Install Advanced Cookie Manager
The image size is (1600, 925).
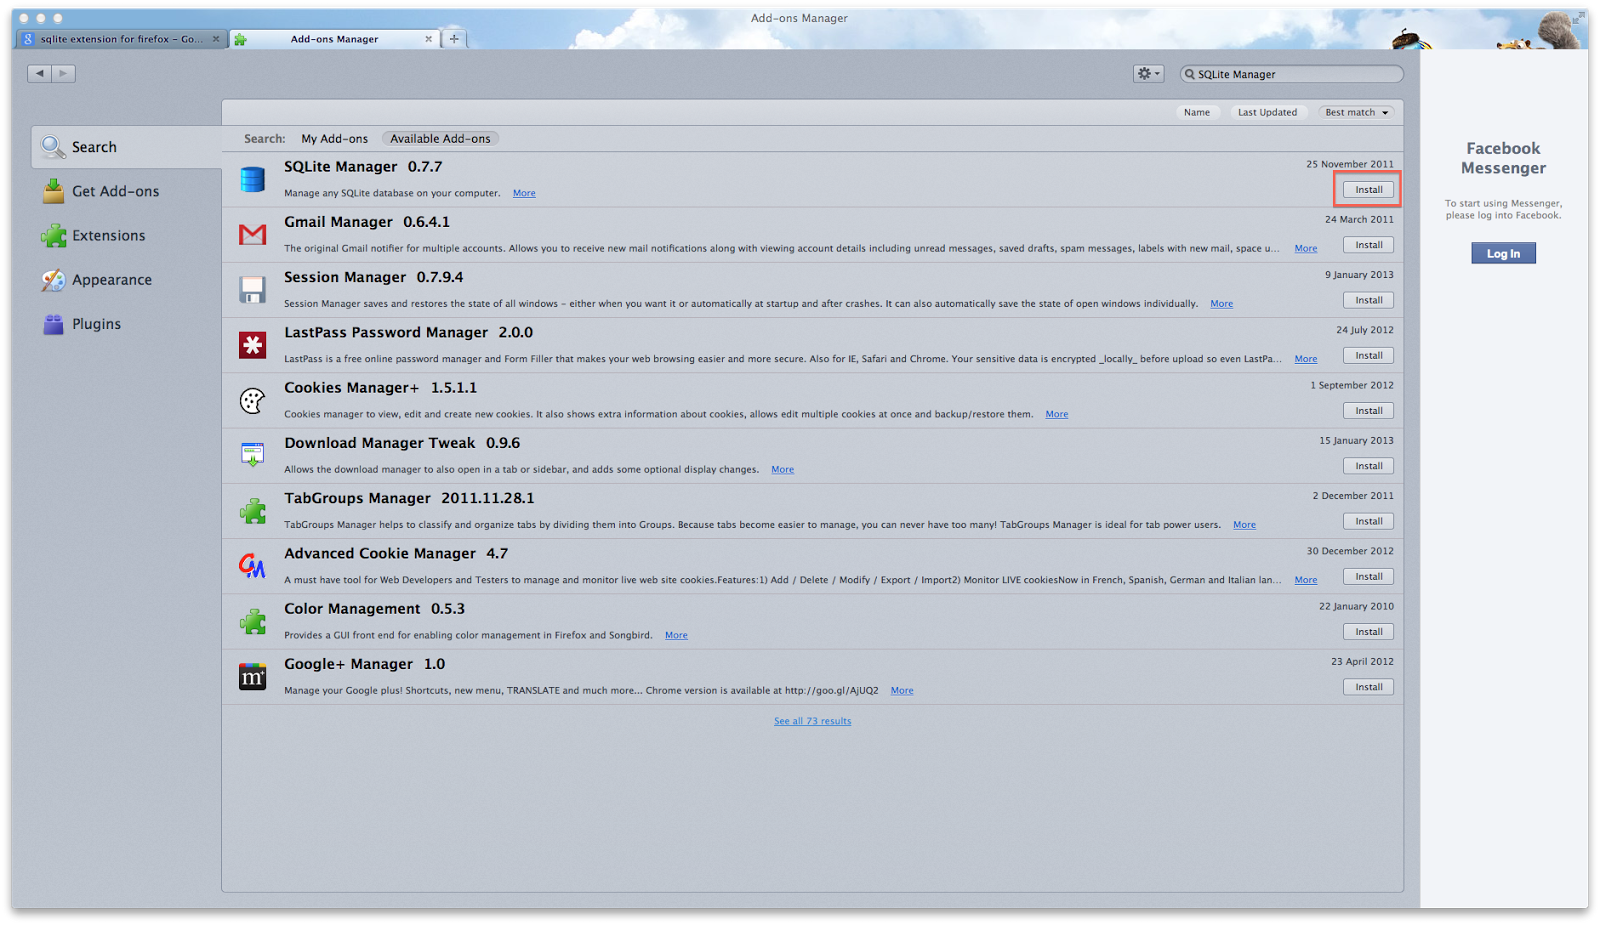[1368, 577]
